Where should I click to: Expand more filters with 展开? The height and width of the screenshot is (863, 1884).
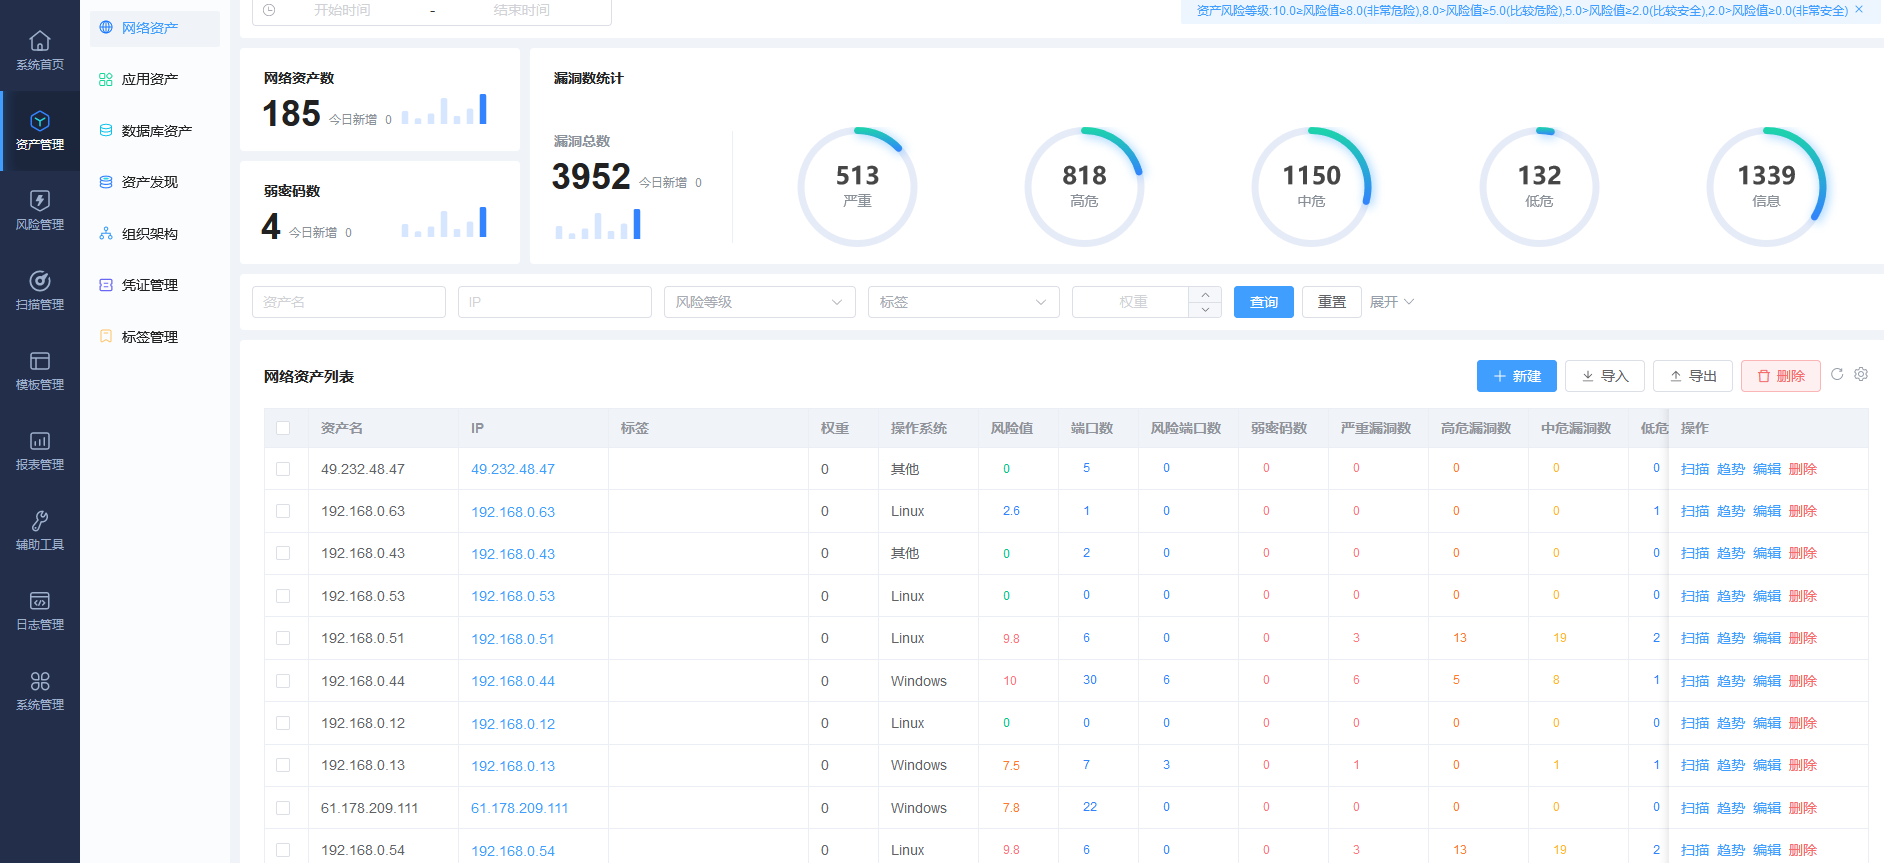tap(1392, 302)
